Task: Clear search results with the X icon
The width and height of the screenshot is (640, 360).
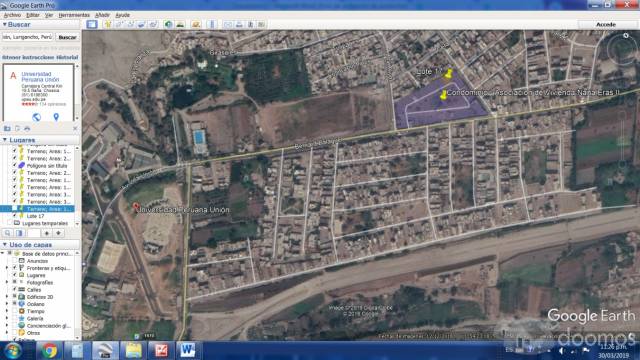Action: point(75,128)
